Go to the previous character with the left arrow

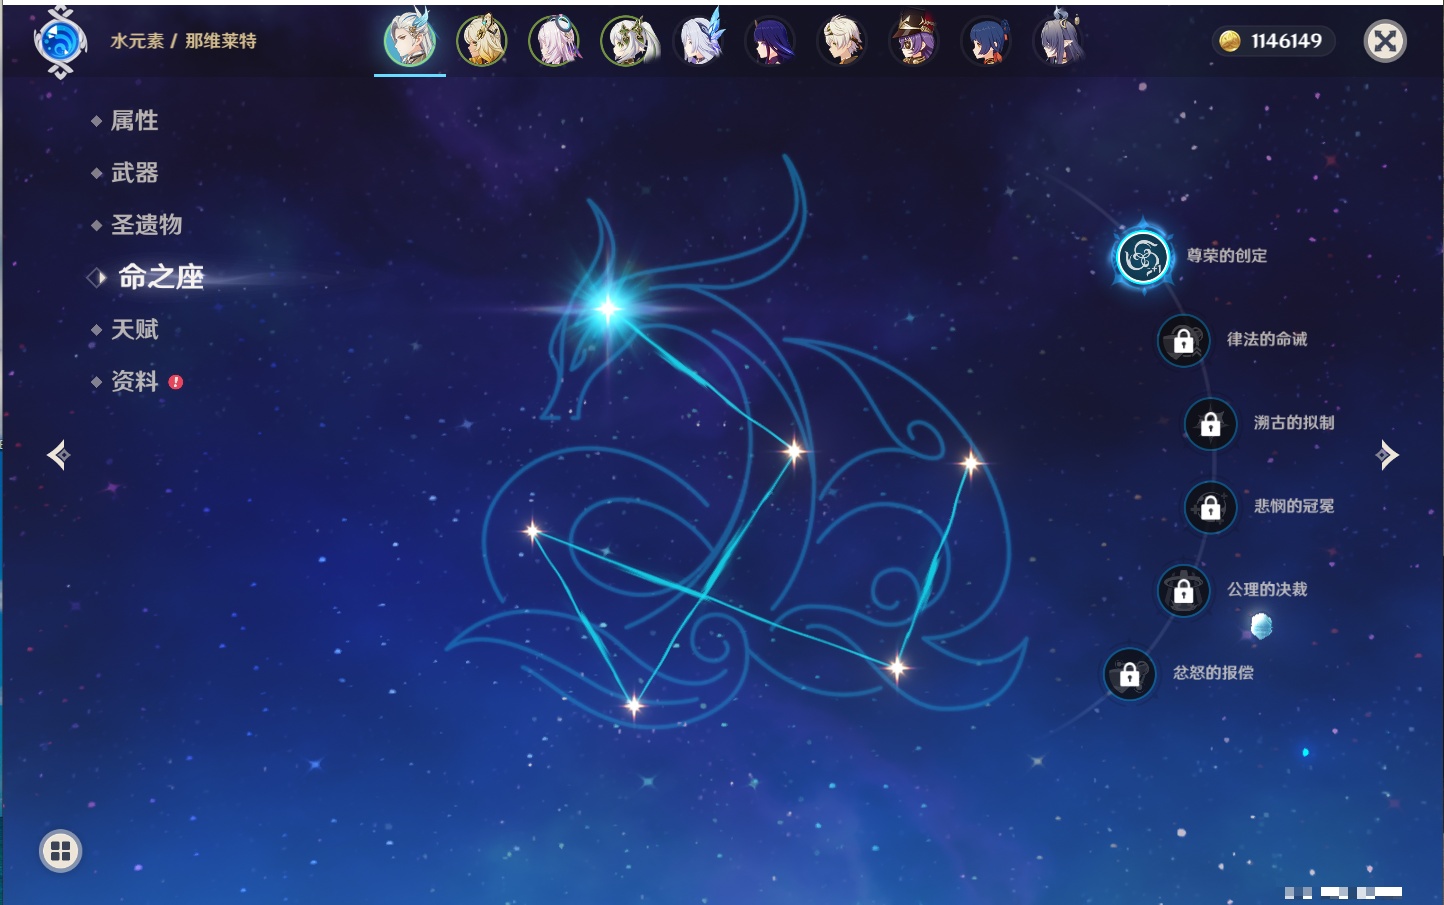58,455
